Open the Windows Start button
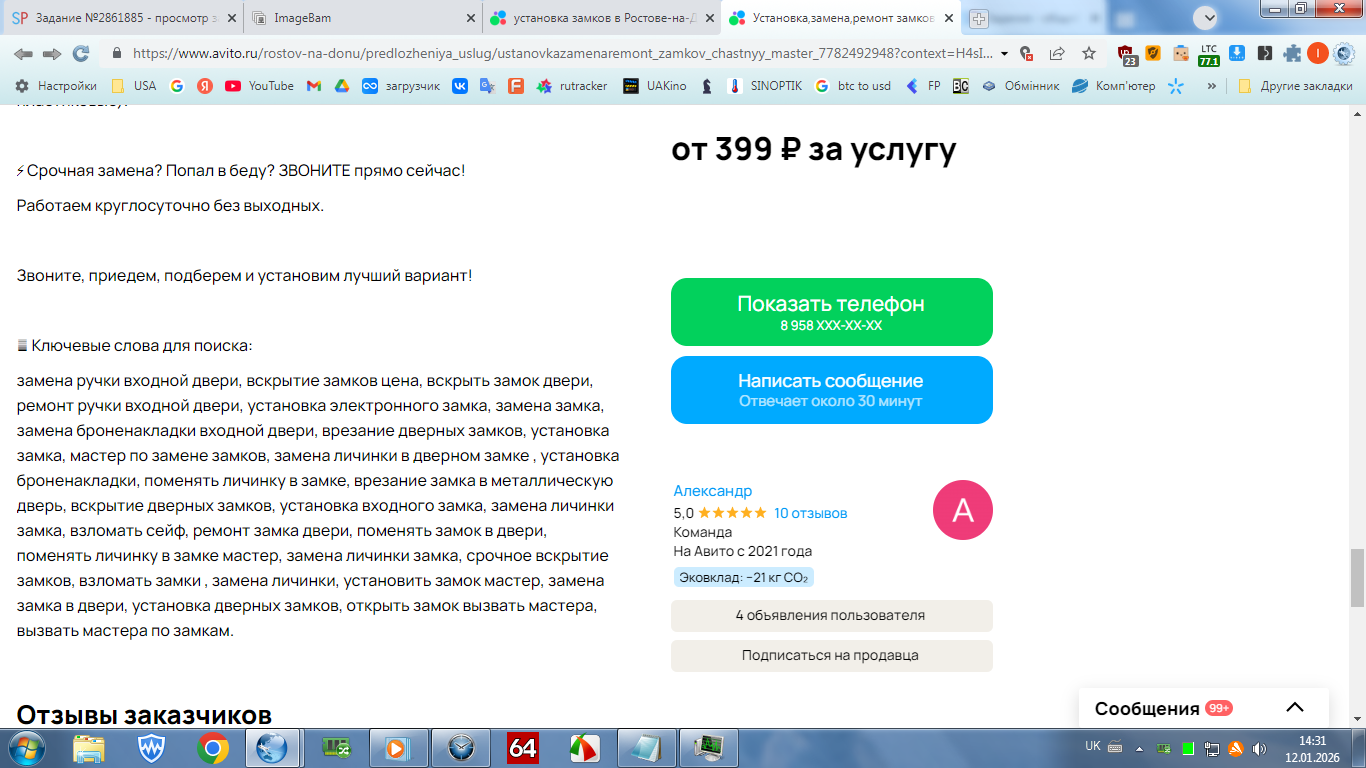 (25, 748)
